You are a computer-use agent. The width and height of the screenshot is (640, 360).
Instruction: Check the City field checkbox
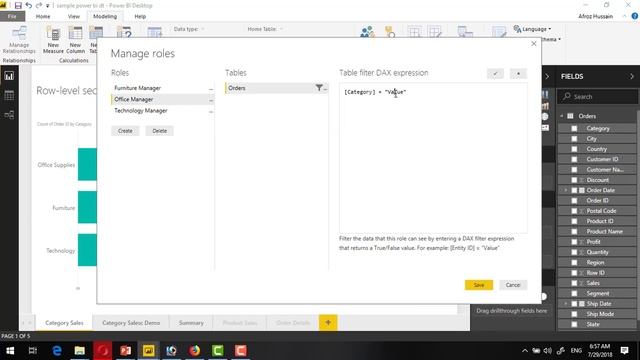pos(574,139)
